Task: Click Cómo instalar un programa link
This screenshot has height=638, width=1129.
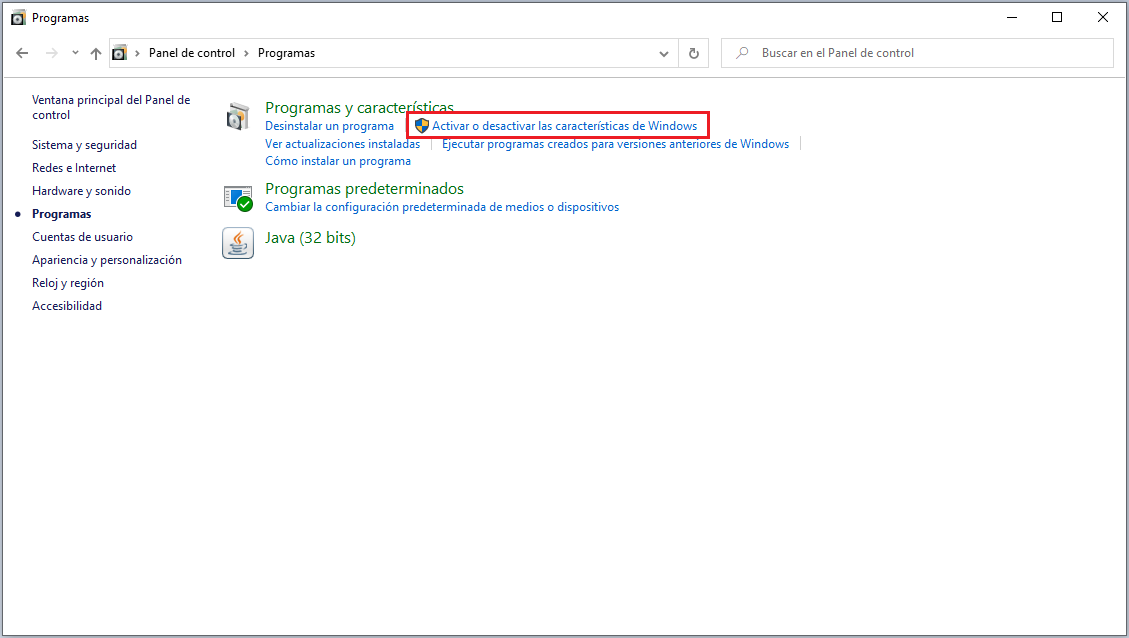Action: (x=337, y=161)
